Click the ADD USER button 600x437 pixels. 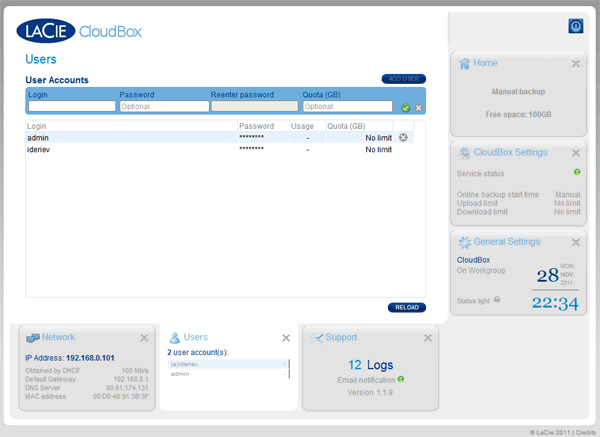(404, 79)
